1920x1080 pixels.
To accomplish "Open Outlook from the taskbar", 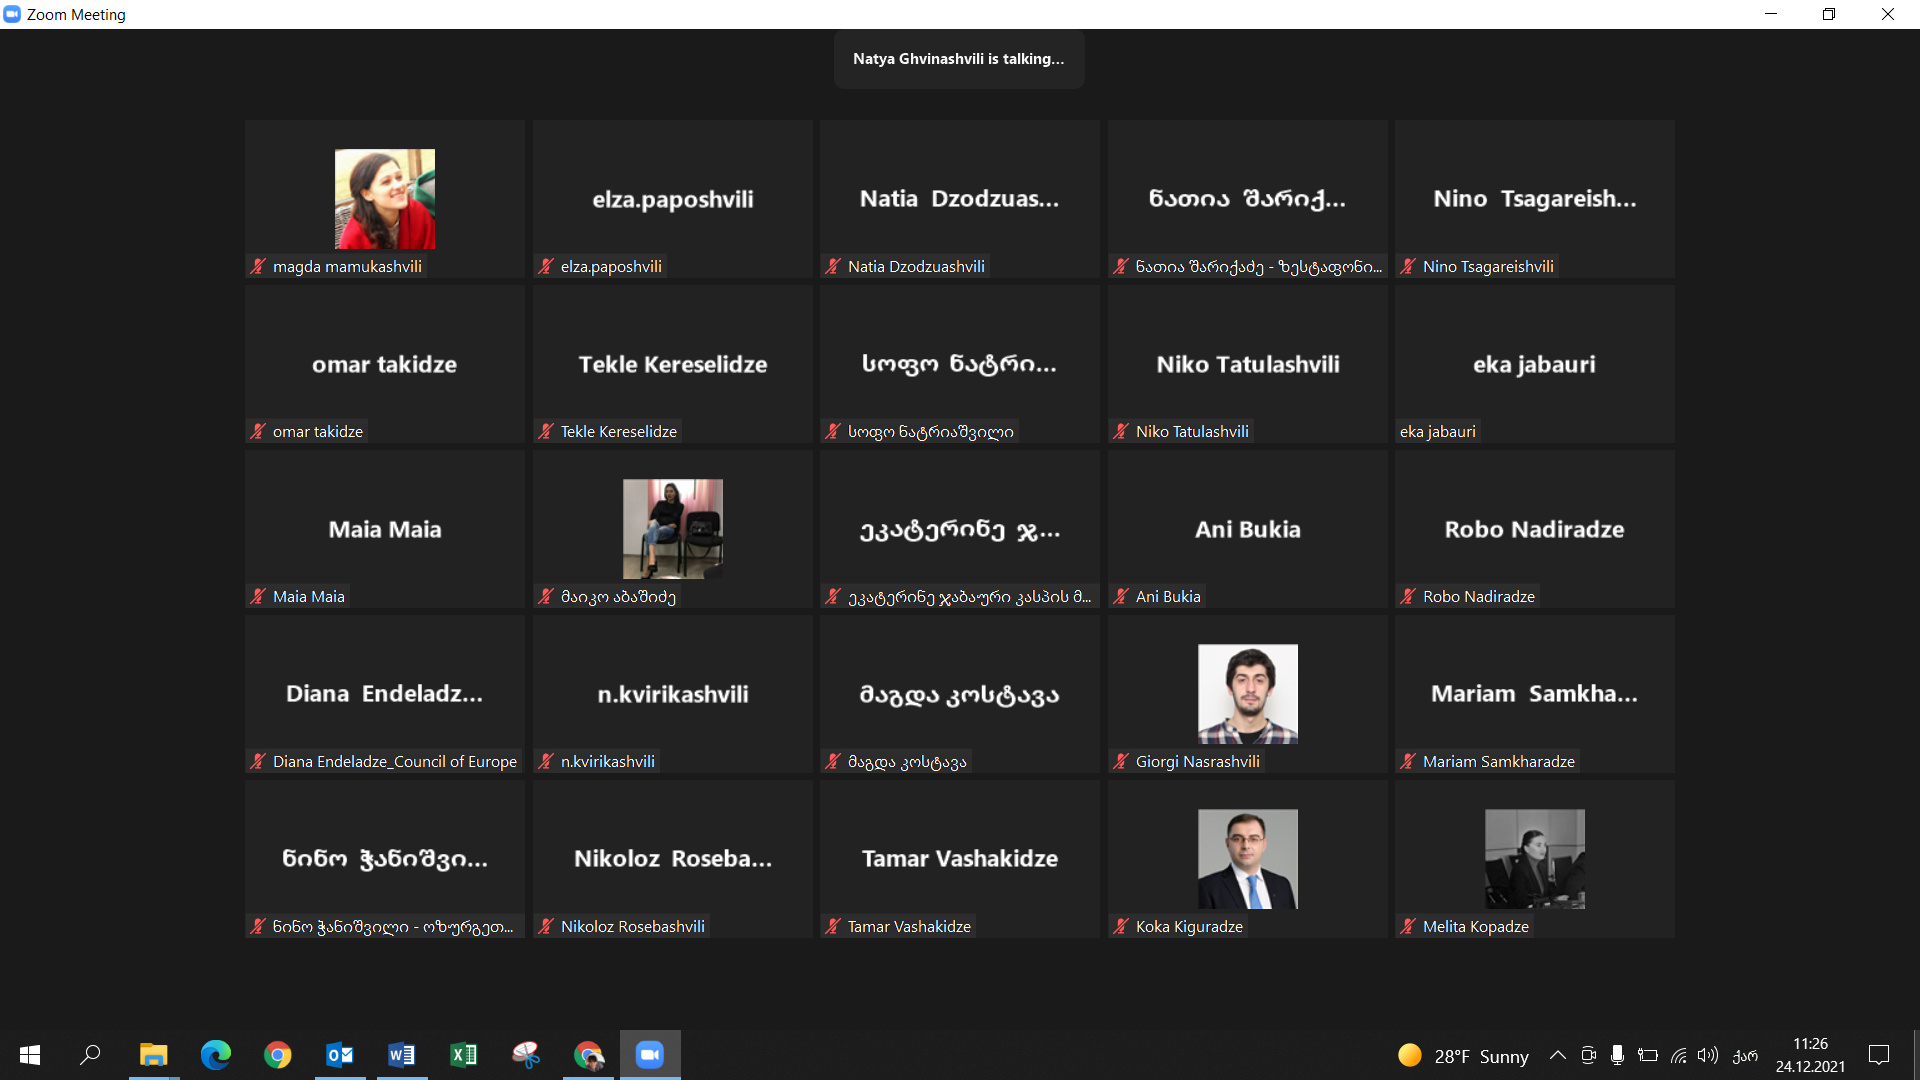I will click(x=340, y=1055).
